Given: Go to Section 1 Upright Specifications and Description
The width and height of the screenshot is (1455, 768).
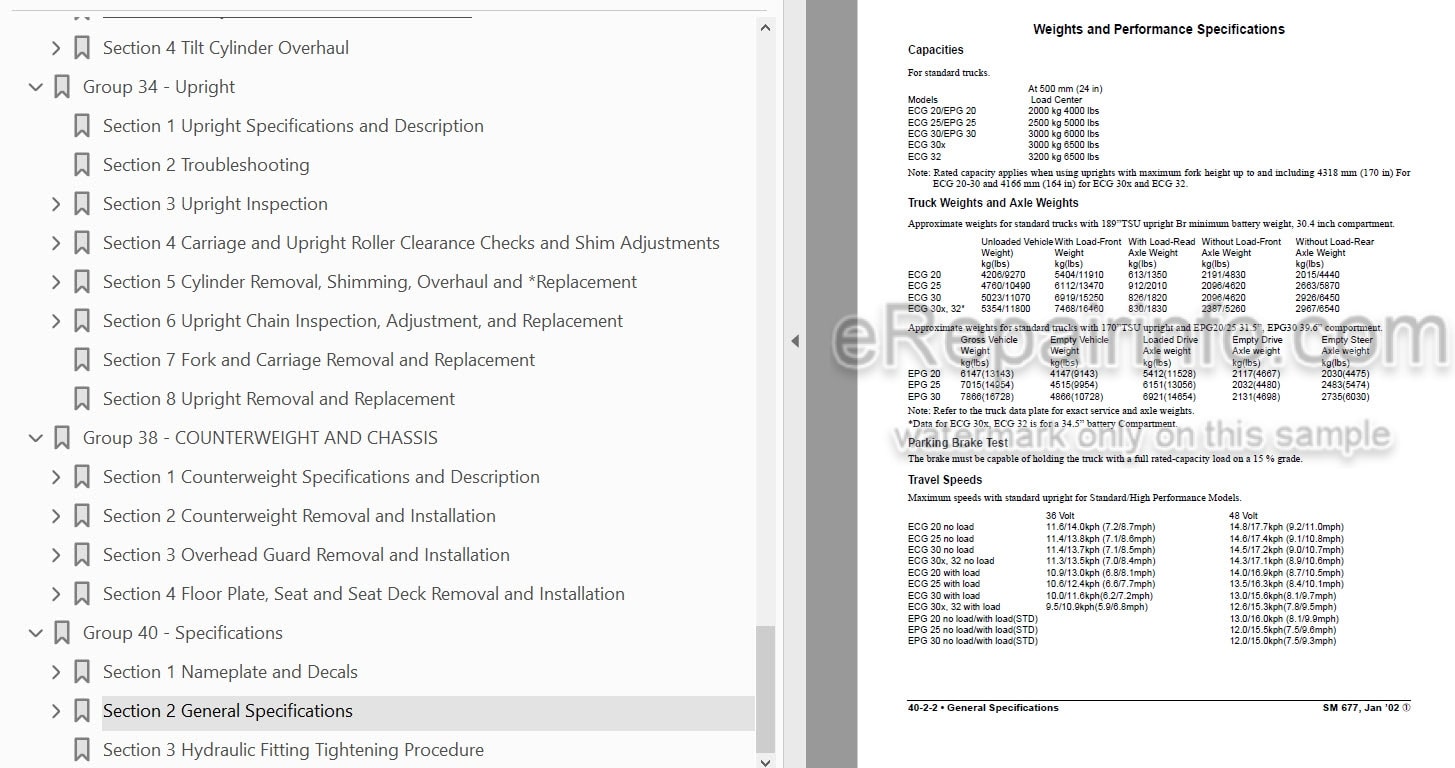Looking at the screenshot, I should [x=293, y=126].
